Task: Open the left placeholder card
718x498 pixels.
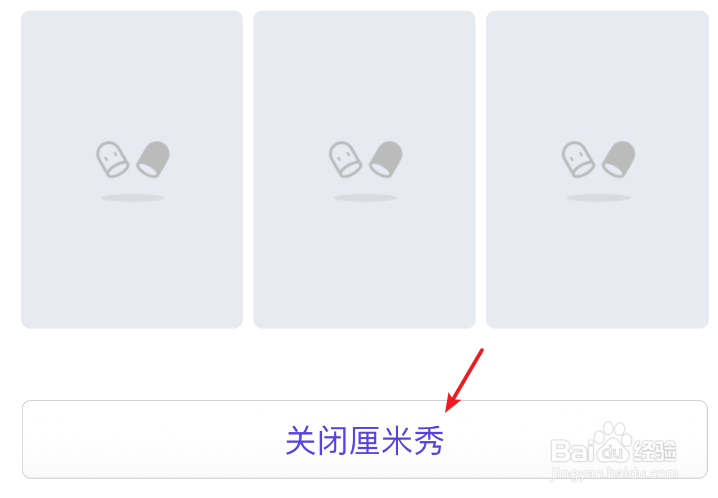Action: click(132, 169)
